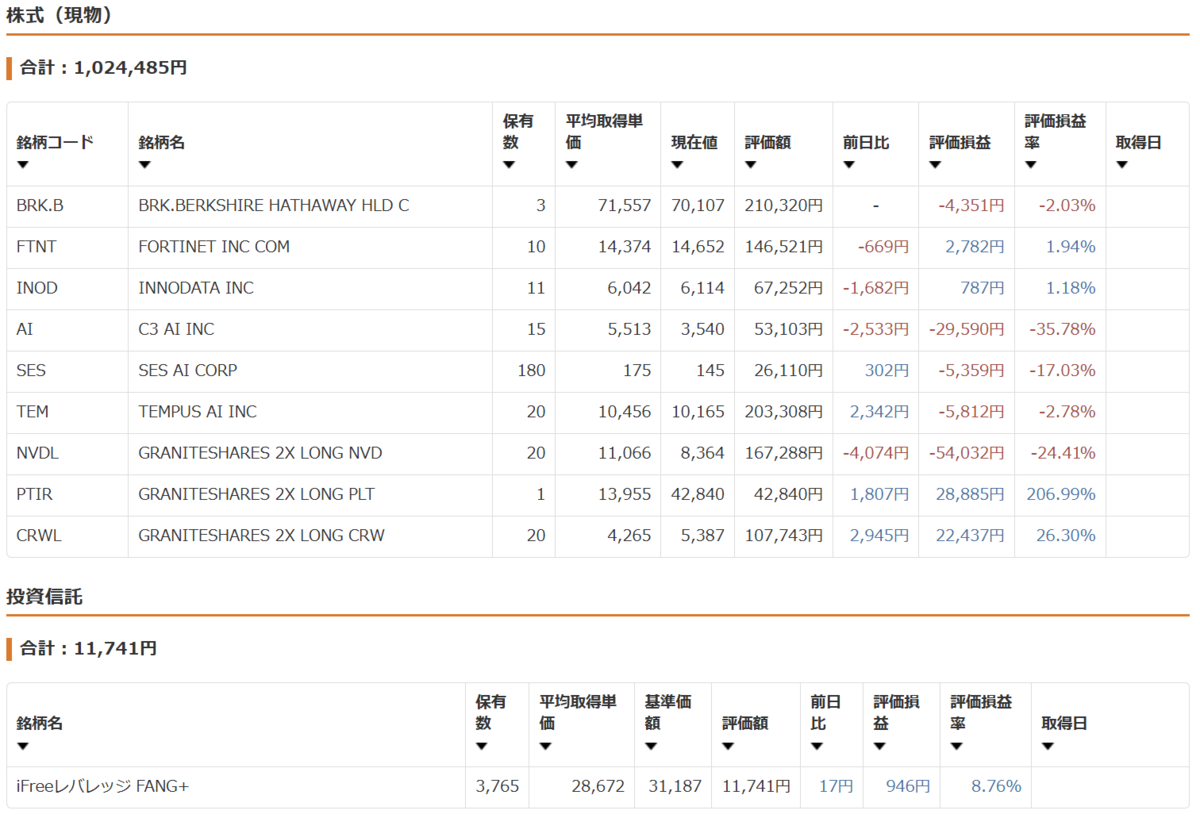Click FORTINET INC COM name
1200x818 pixels.
pos(214,246)
